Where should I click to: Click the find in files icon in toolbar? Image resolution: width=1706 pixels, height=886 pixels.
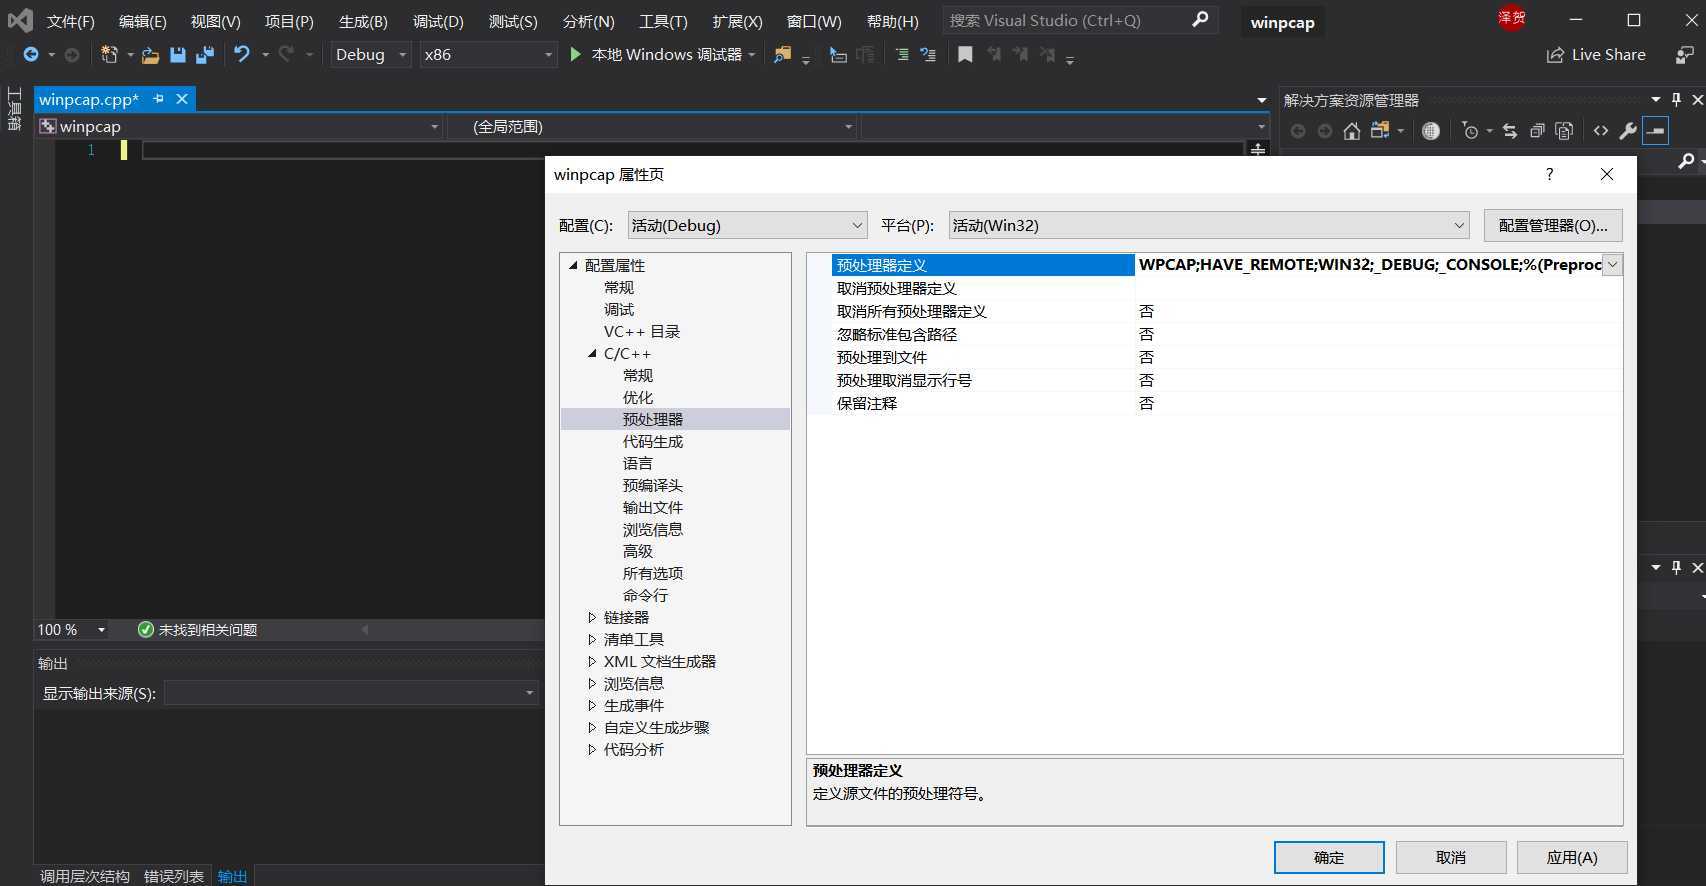pyautogui.click(x=783, y=55)
